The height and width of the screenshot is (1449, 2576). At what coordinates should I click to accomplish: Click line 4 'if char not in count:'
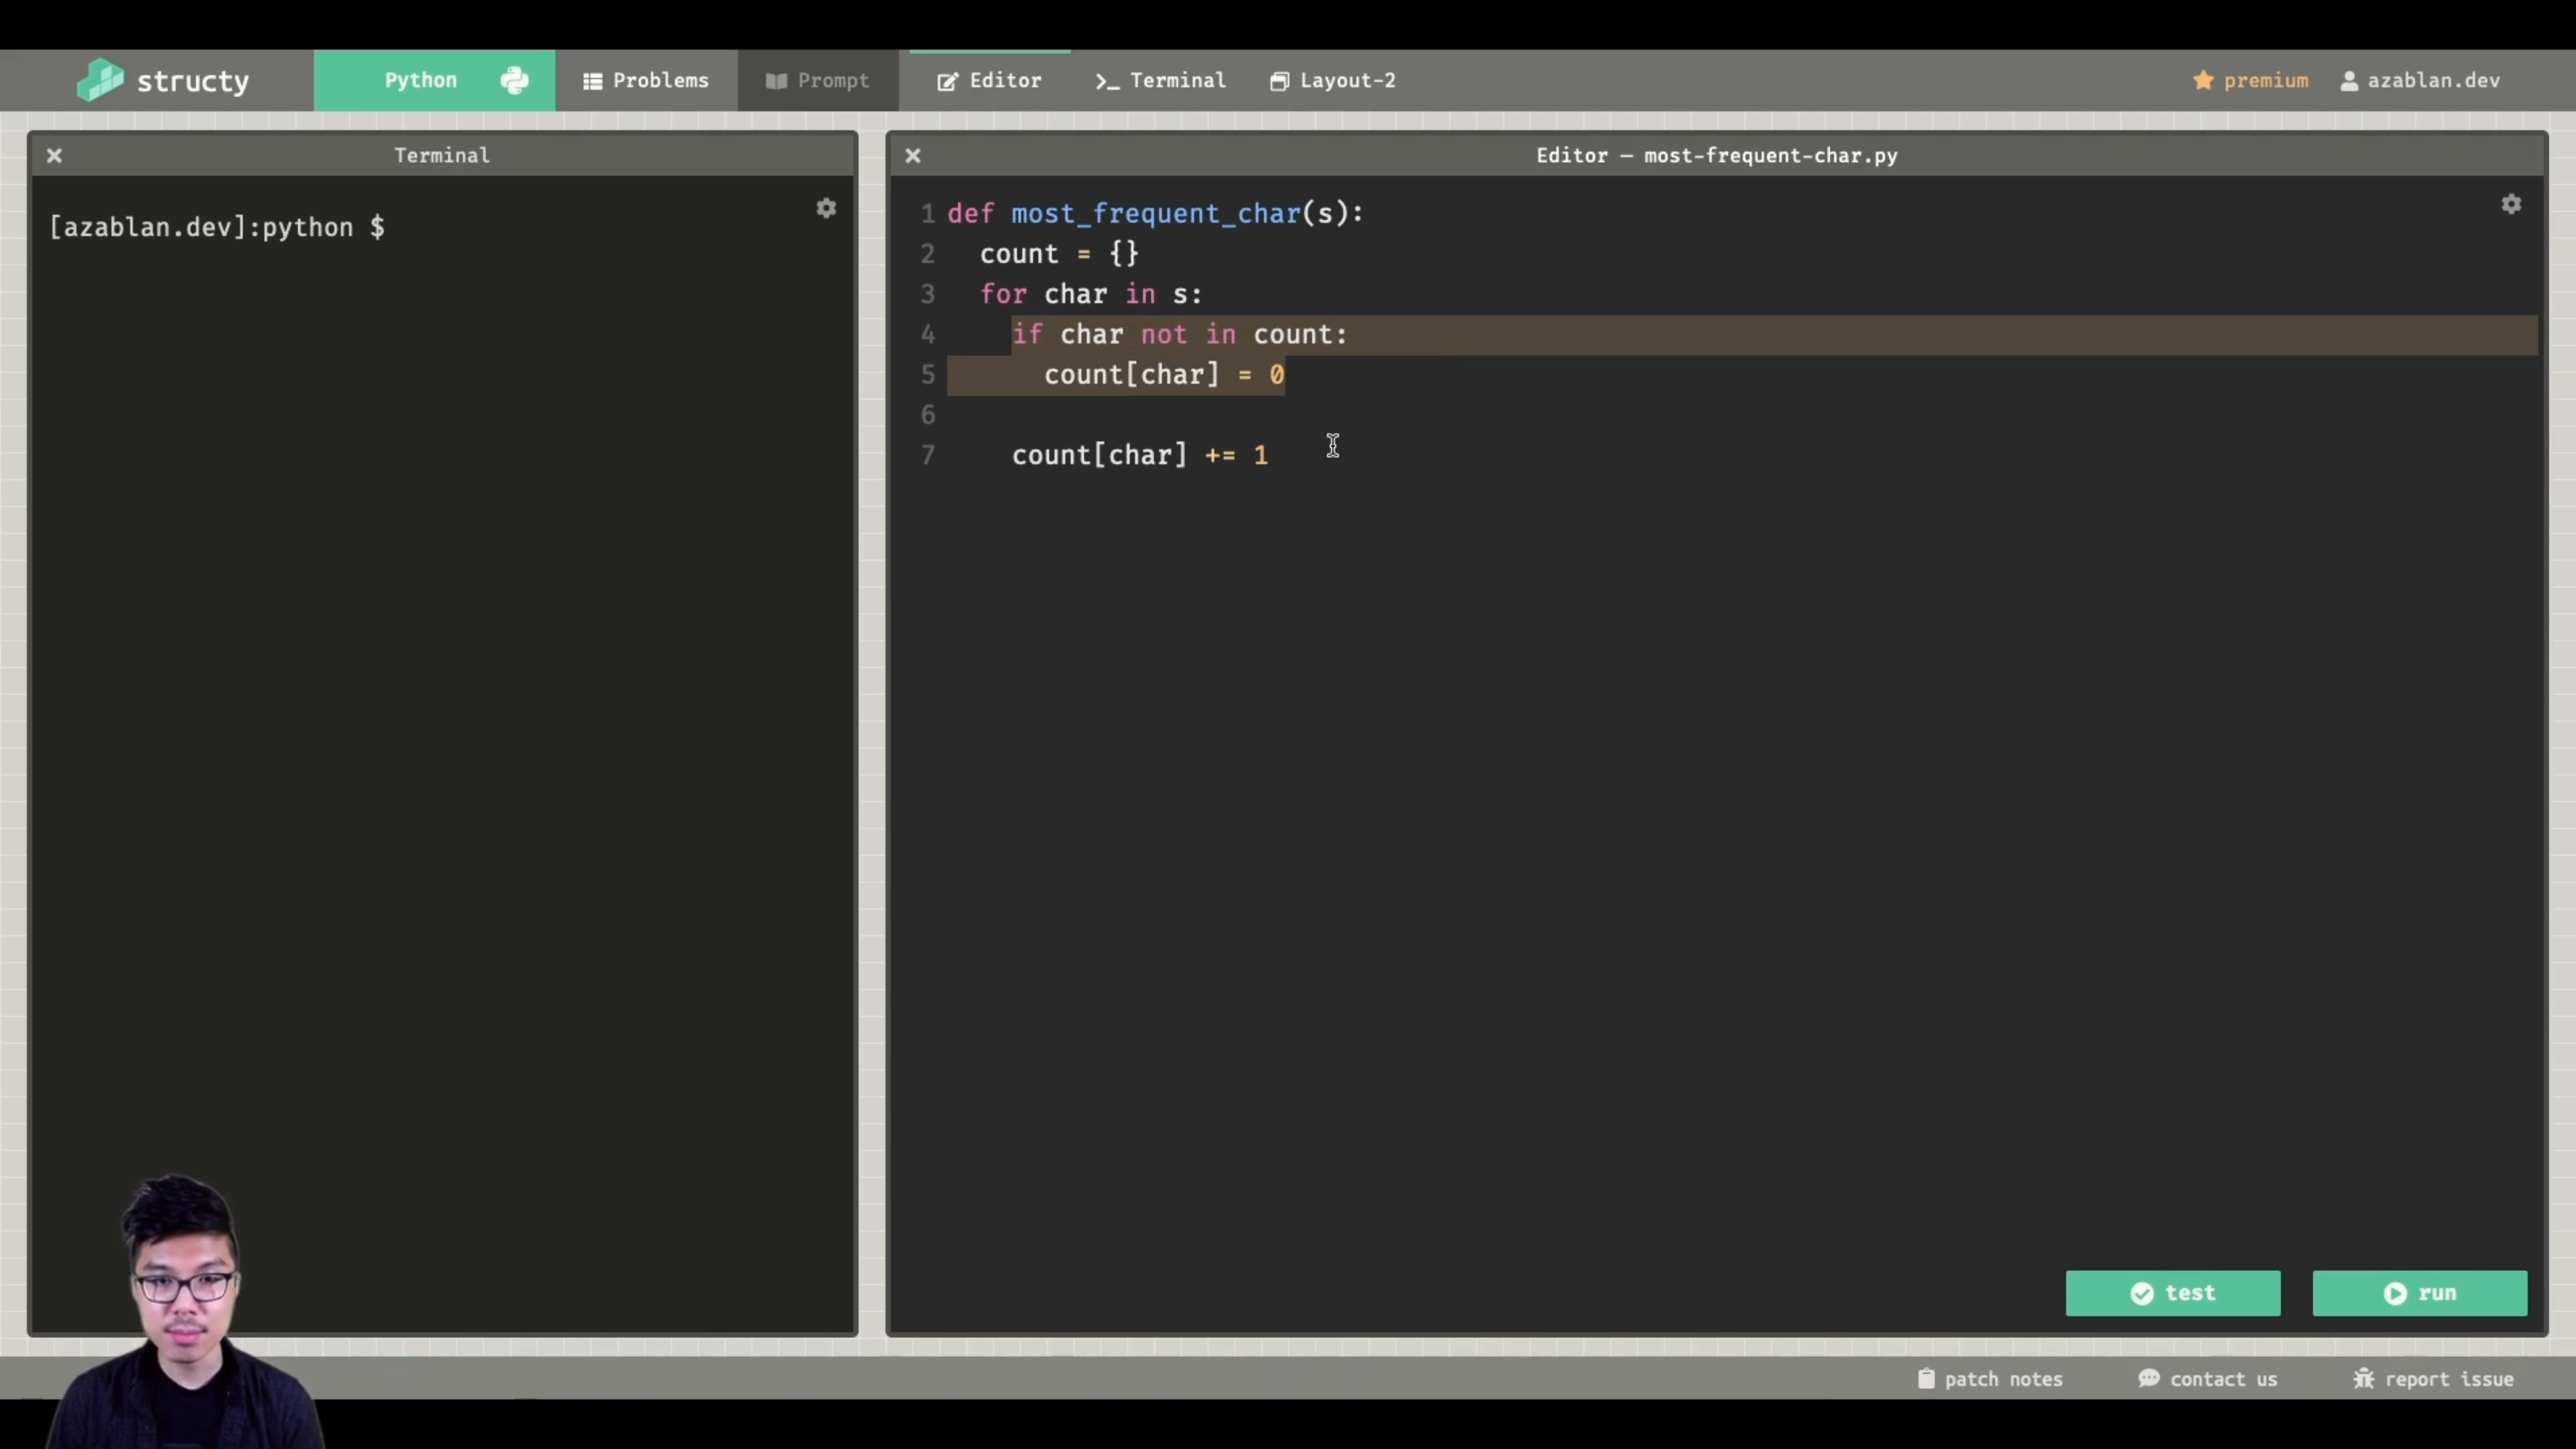coord(1180,334)
